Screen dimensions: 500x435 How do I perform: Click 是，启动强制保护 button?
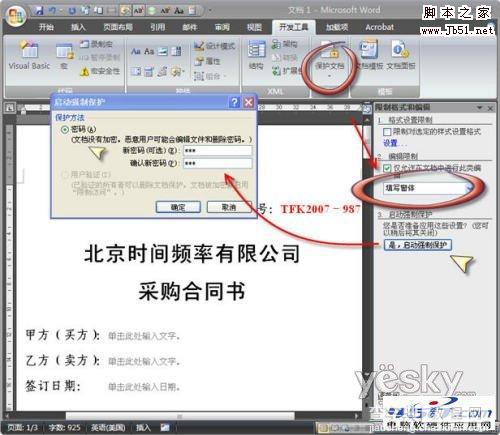coord(418,245)
